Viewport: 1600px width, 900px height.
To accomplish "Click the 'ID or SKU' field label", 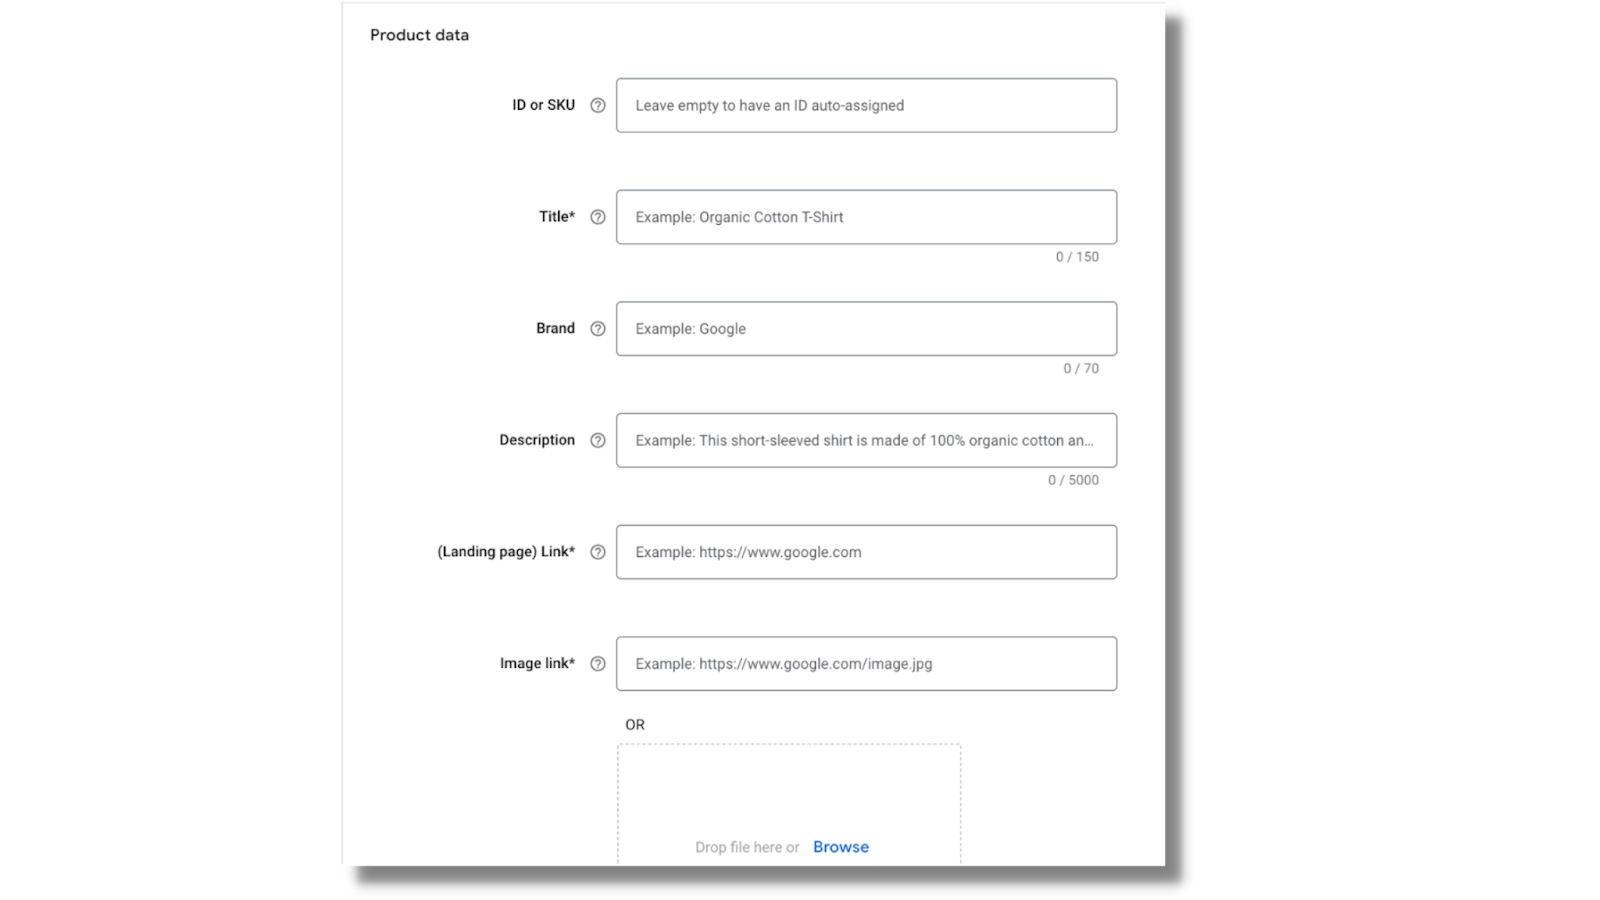I will click(x=544, y=105).
